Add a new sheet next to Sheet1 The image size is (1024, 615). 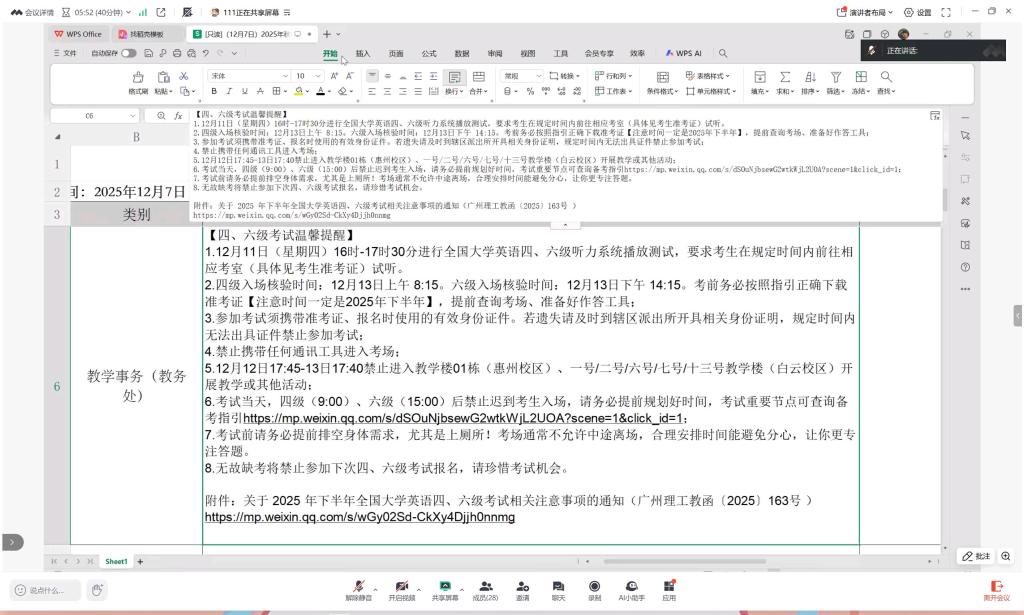pos(140,561)
